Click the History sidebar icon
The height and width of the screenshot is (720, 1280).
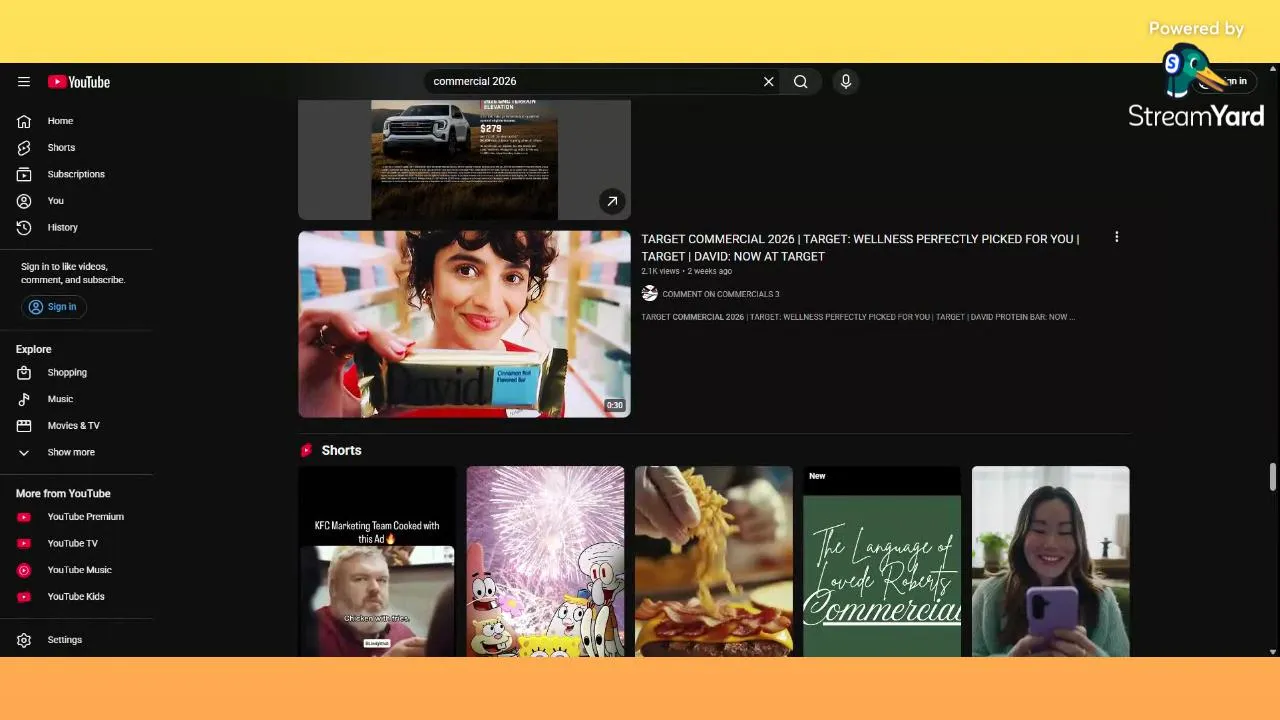pyautogui.click(x=24, y=228)
